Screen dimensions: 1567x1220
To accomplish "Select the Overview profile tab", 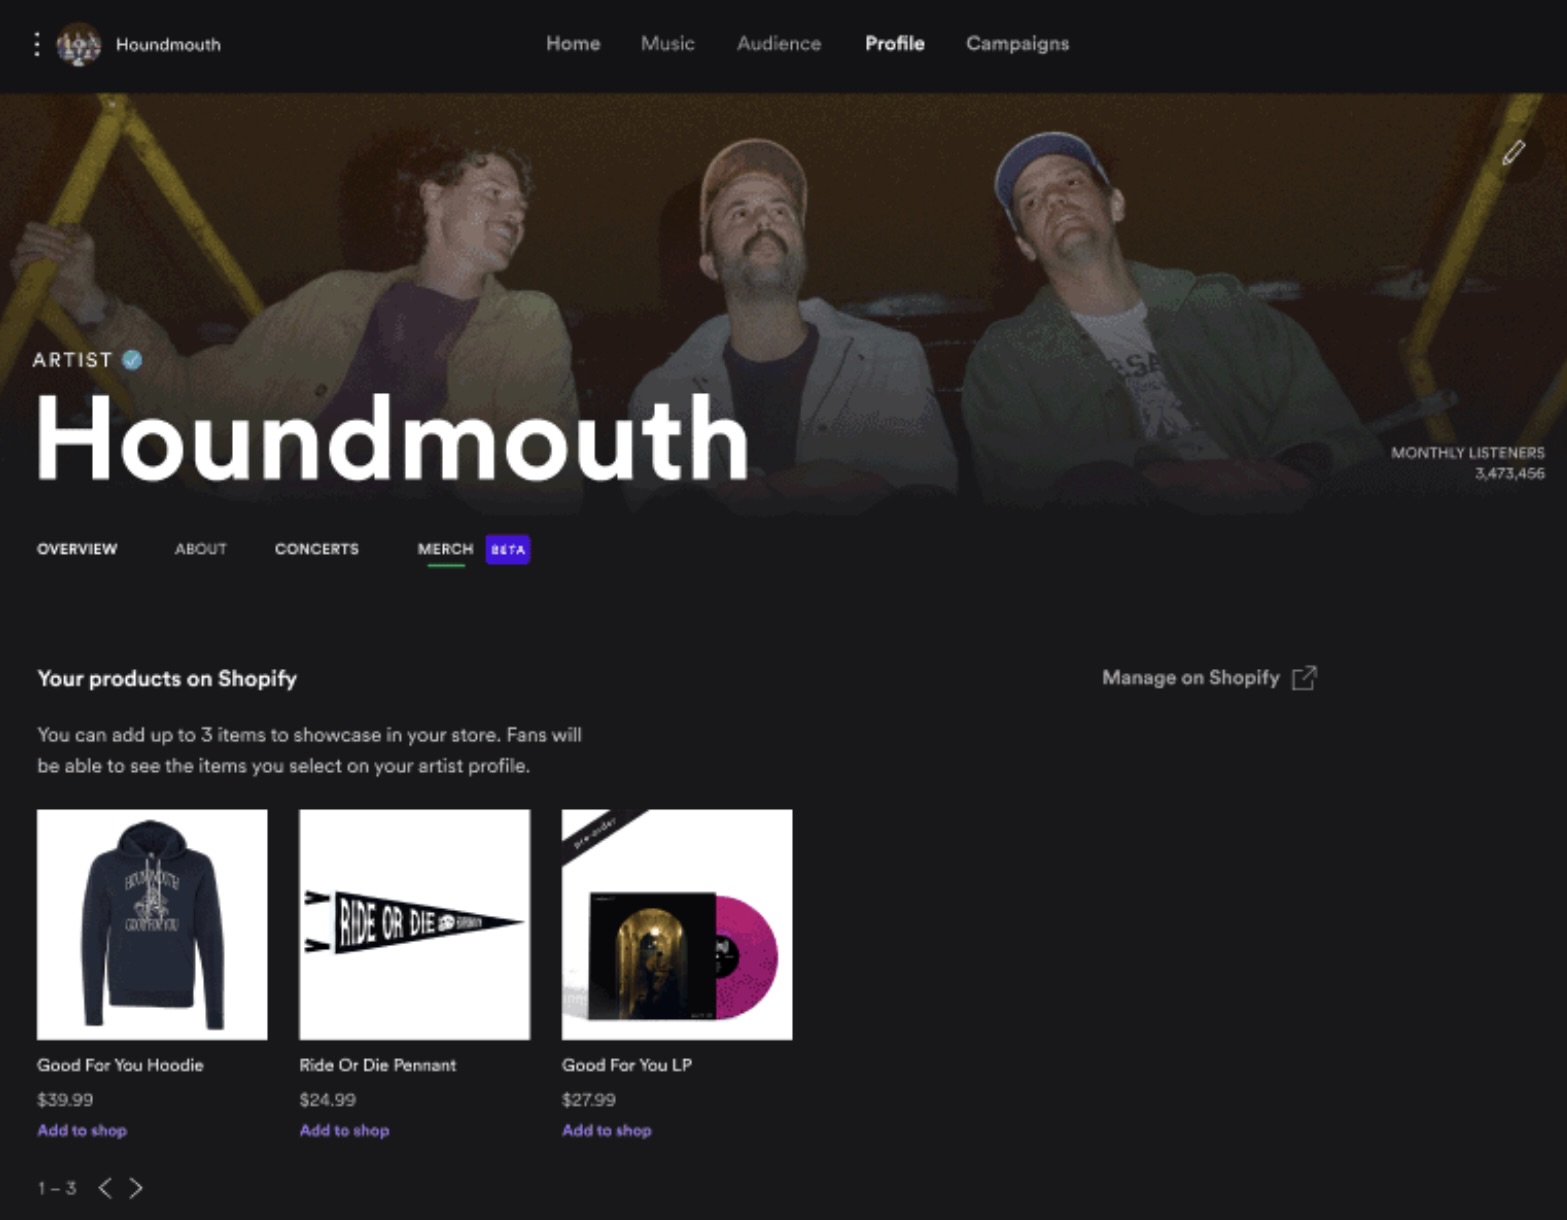I will tap(77, 549).
